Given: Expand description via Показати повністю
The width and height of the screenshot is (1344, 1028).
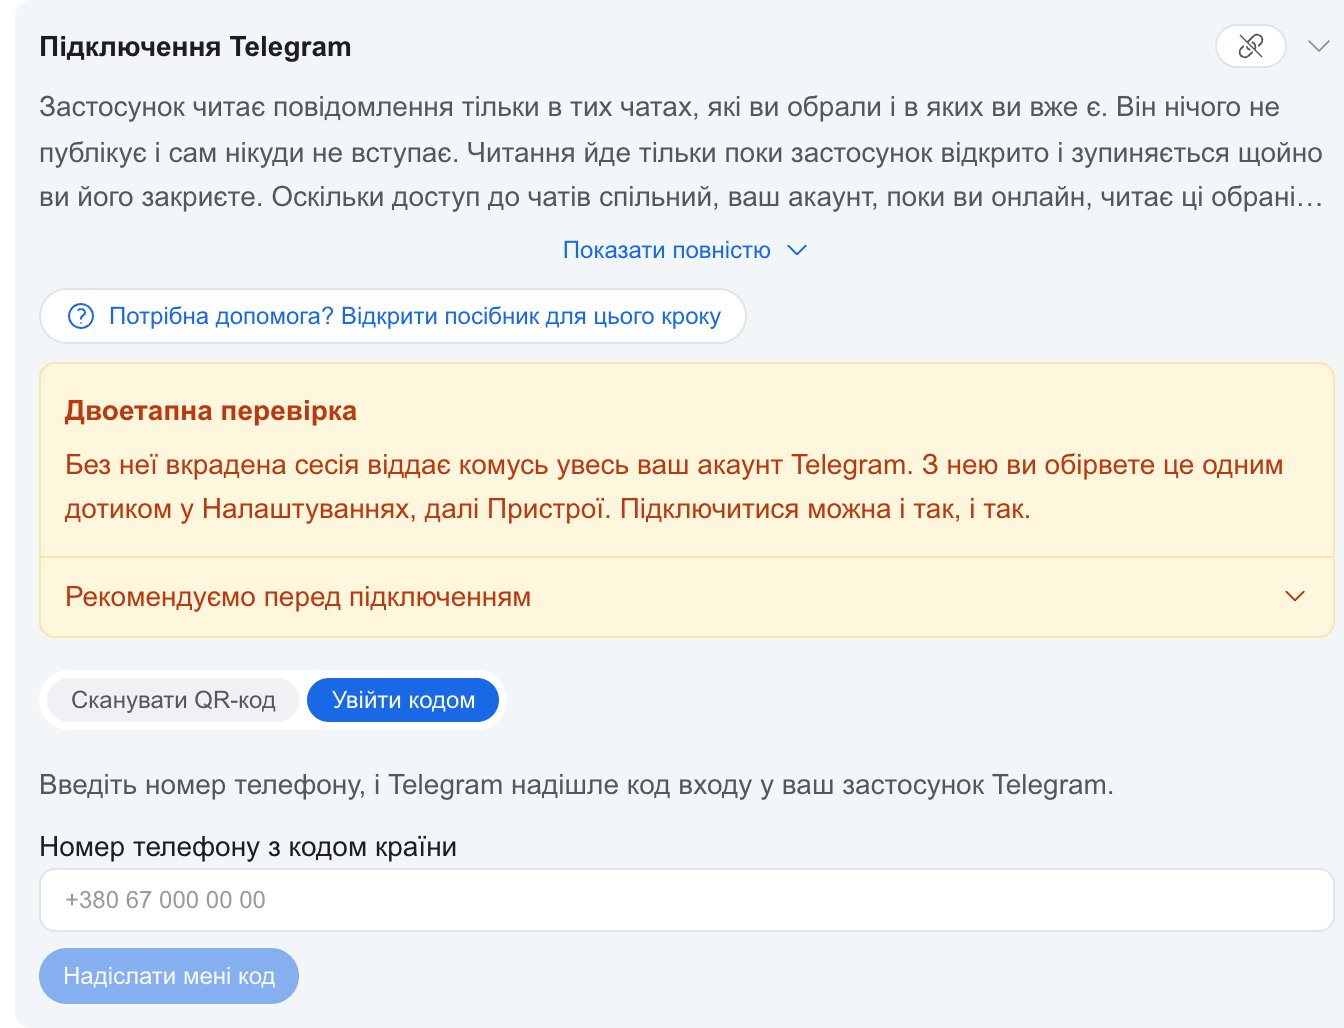Looking at the screenshot, I should [684, 250].
